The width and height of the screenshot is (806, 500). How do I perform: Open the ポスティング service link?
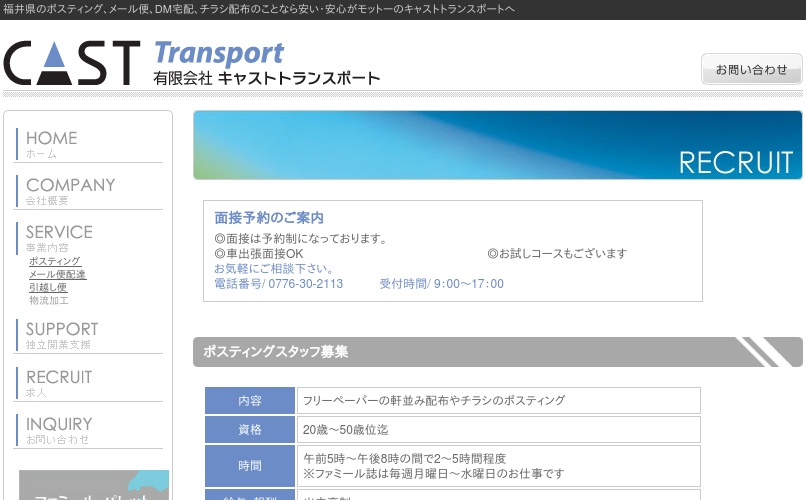[55, 261]
